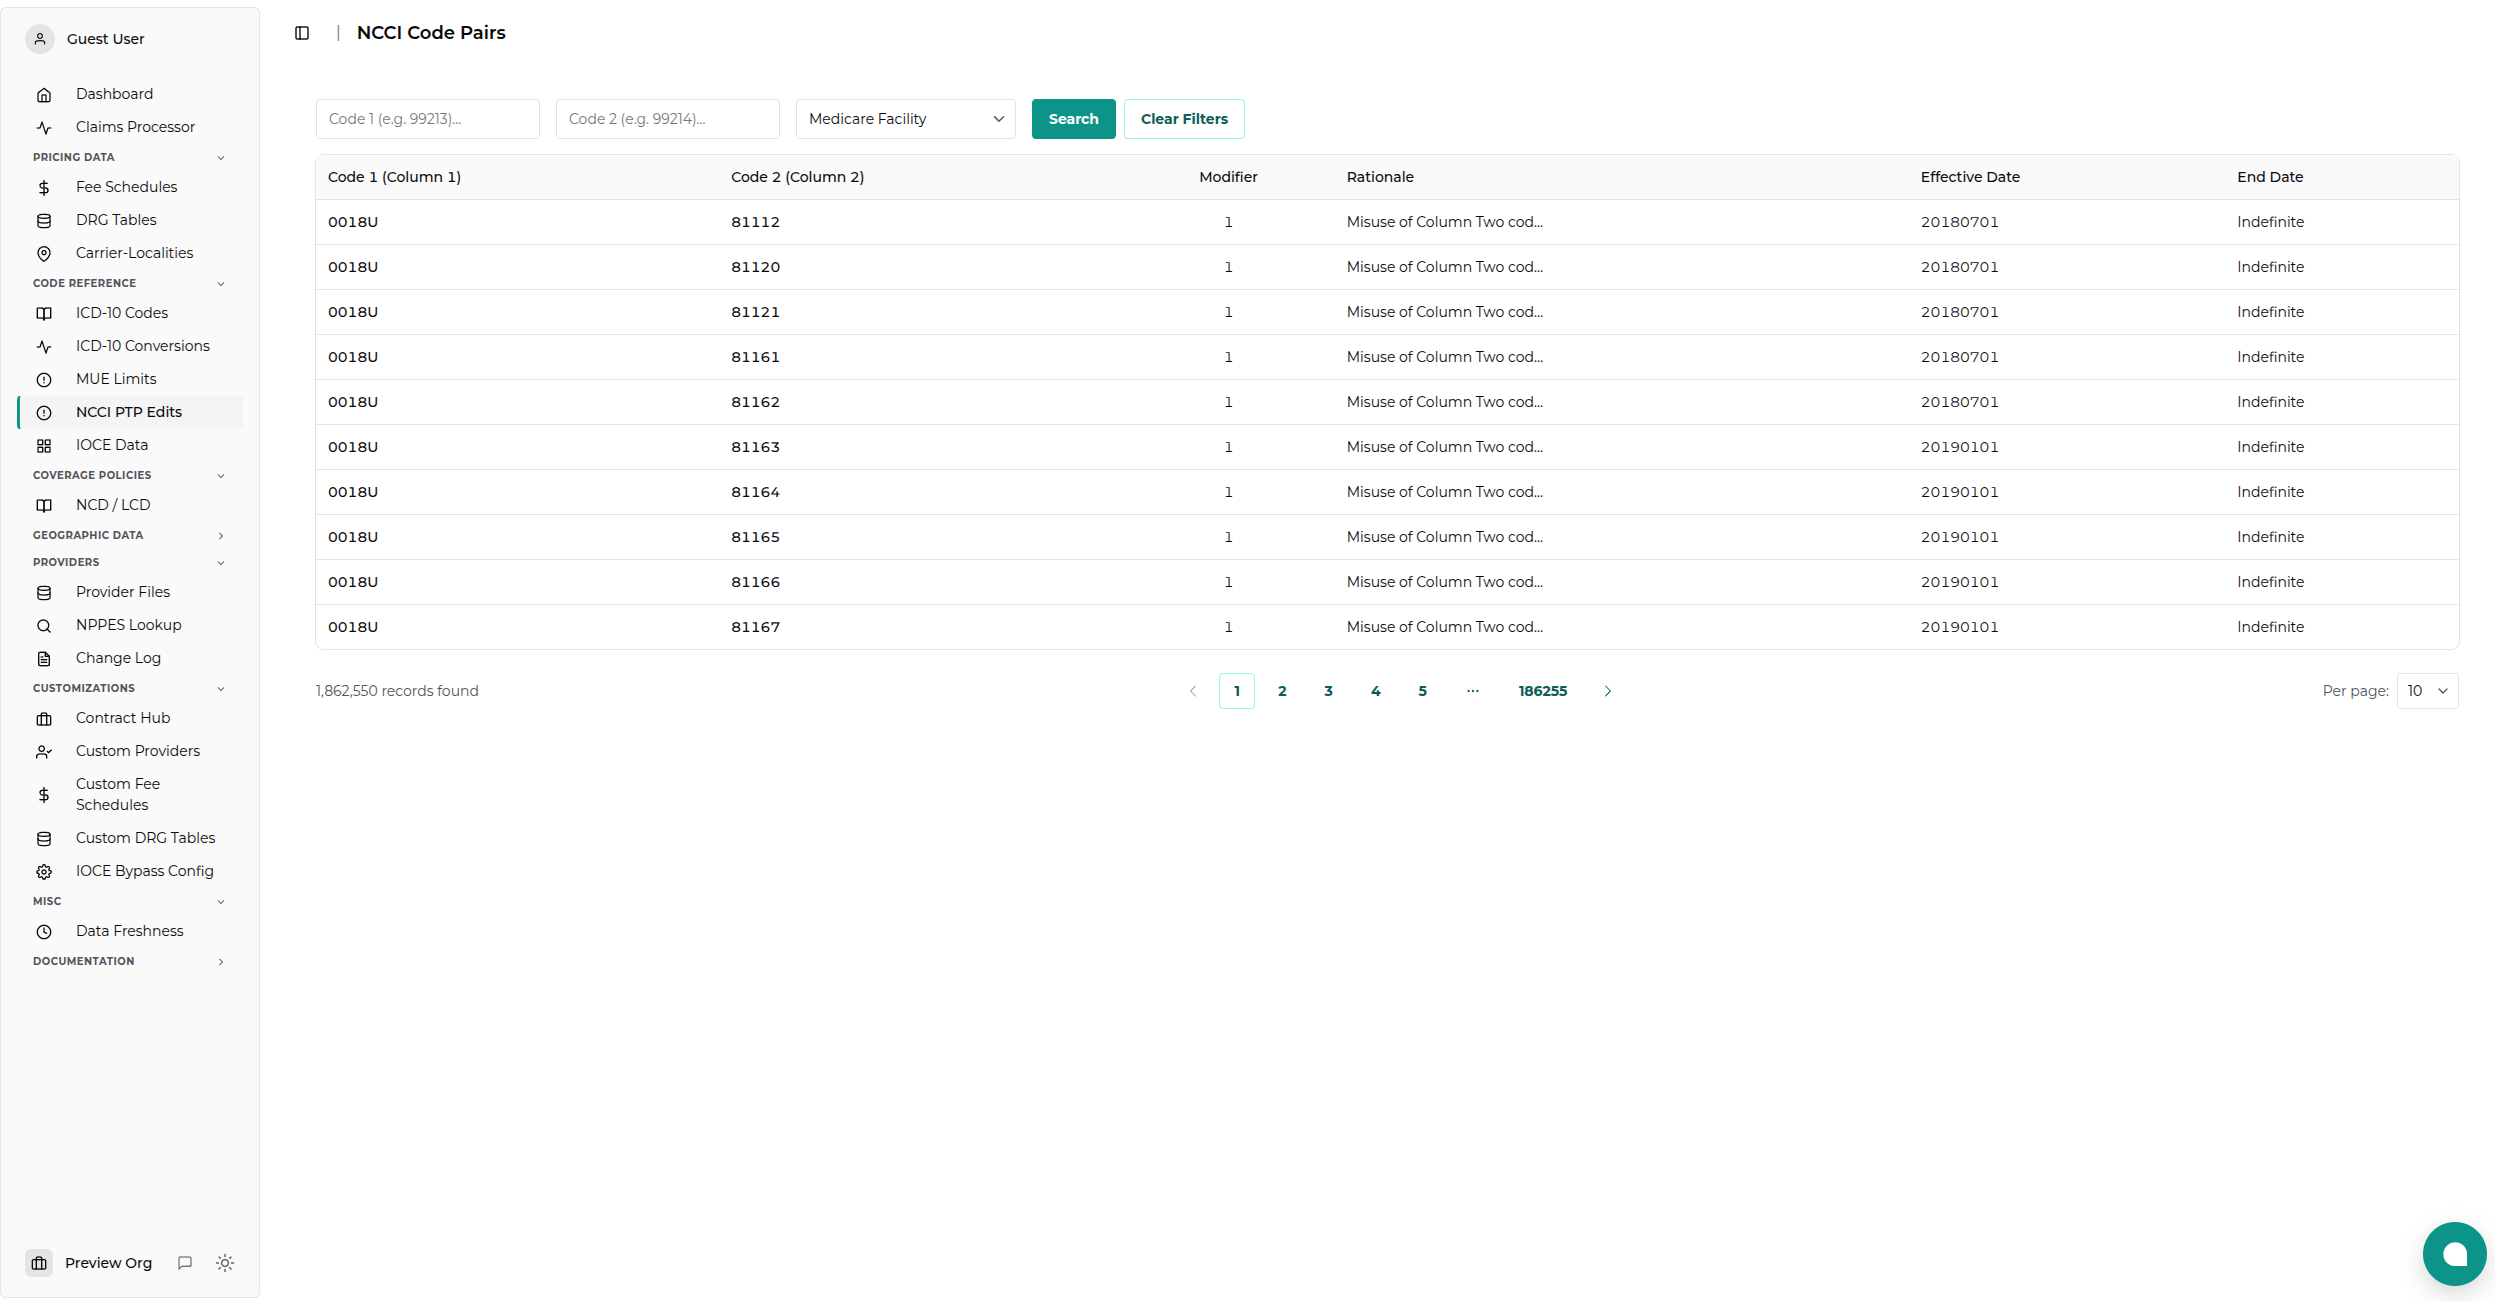The width and height of the screenshot is (2495, 1302).
Task: Click the Code 1 input field
Action: (427, 119)
